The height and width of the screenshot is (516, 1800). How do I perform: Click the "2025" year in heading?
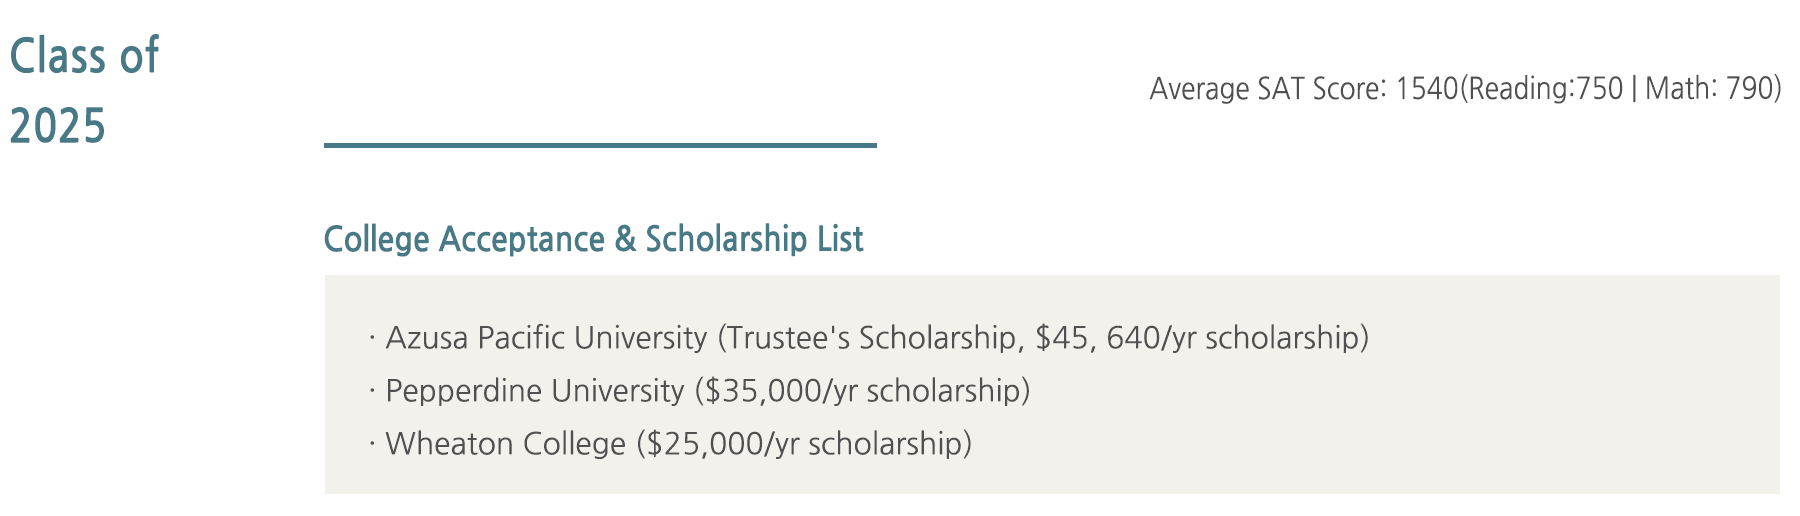click(57, 127)
